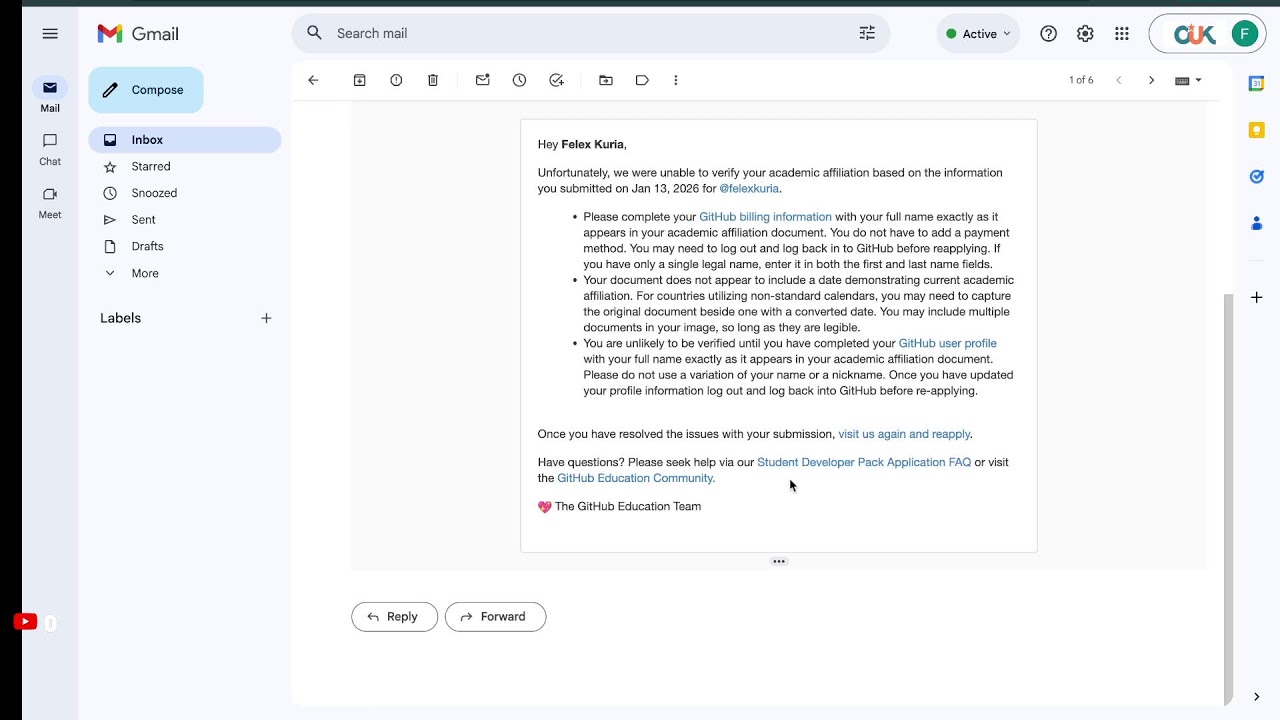
Task: Show search options filter icon
Action: pos(867,33)
